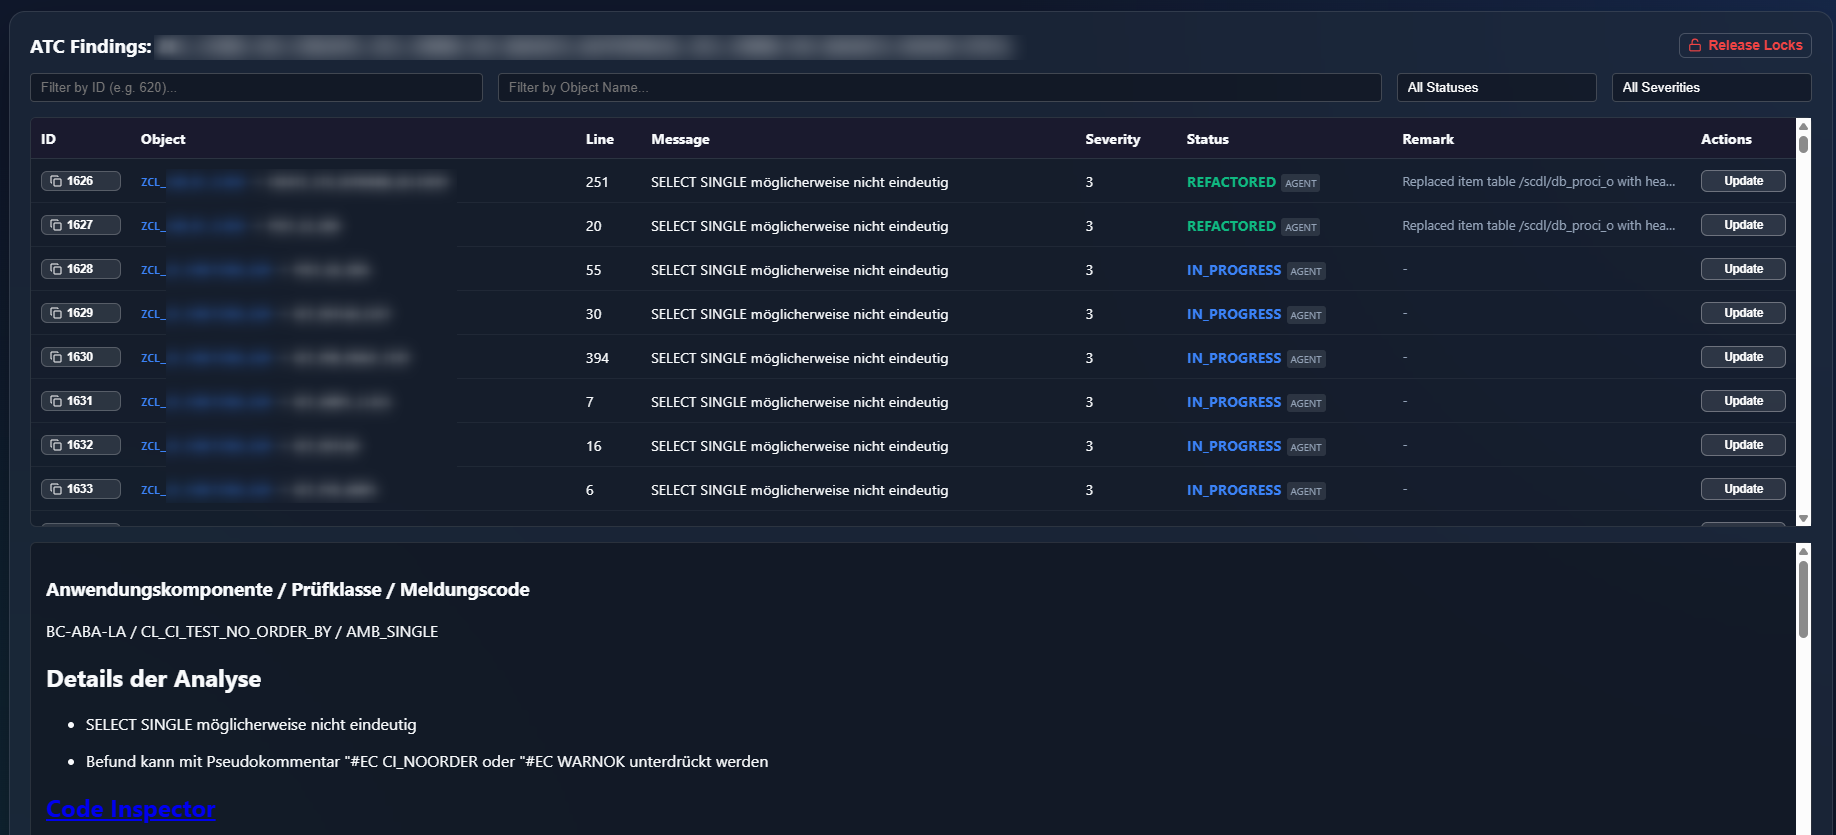1836x835 pixels.
Task: Copy ID 1632 using its copy icon
Action: click(x=56, y=445)
